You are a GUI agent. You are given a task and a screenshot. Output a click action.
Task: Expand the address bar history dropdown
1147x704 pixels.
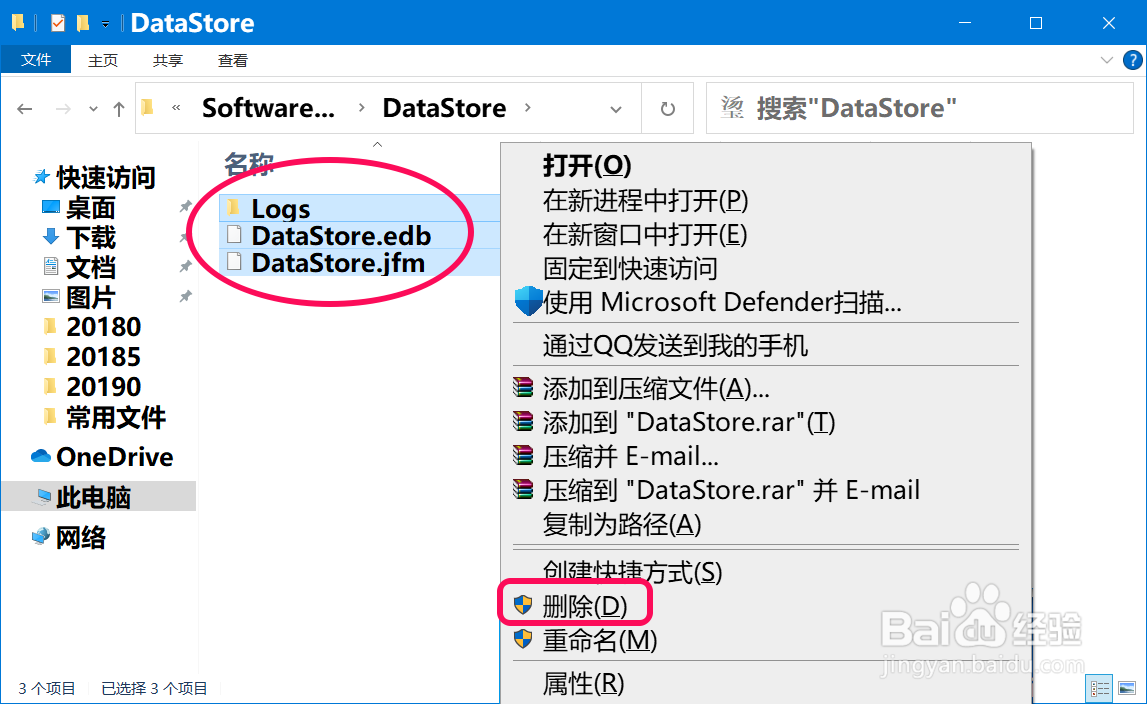tap(616, 109)
